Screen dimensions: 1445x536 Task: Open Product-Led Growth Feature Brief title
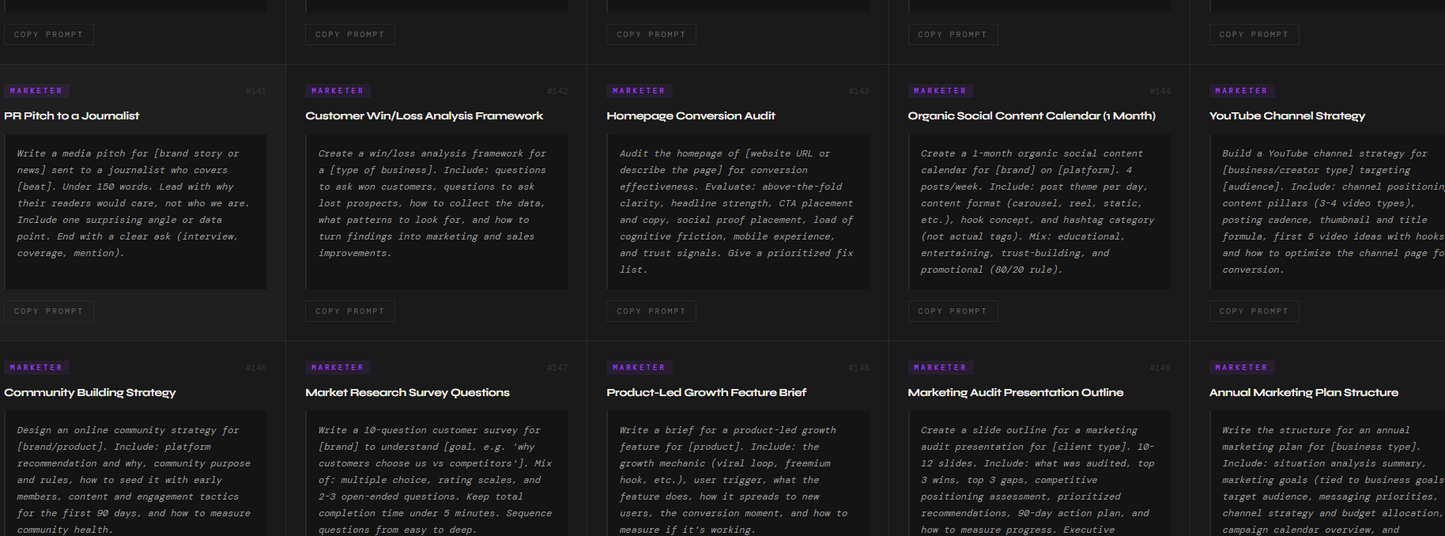tap(707, 393)
